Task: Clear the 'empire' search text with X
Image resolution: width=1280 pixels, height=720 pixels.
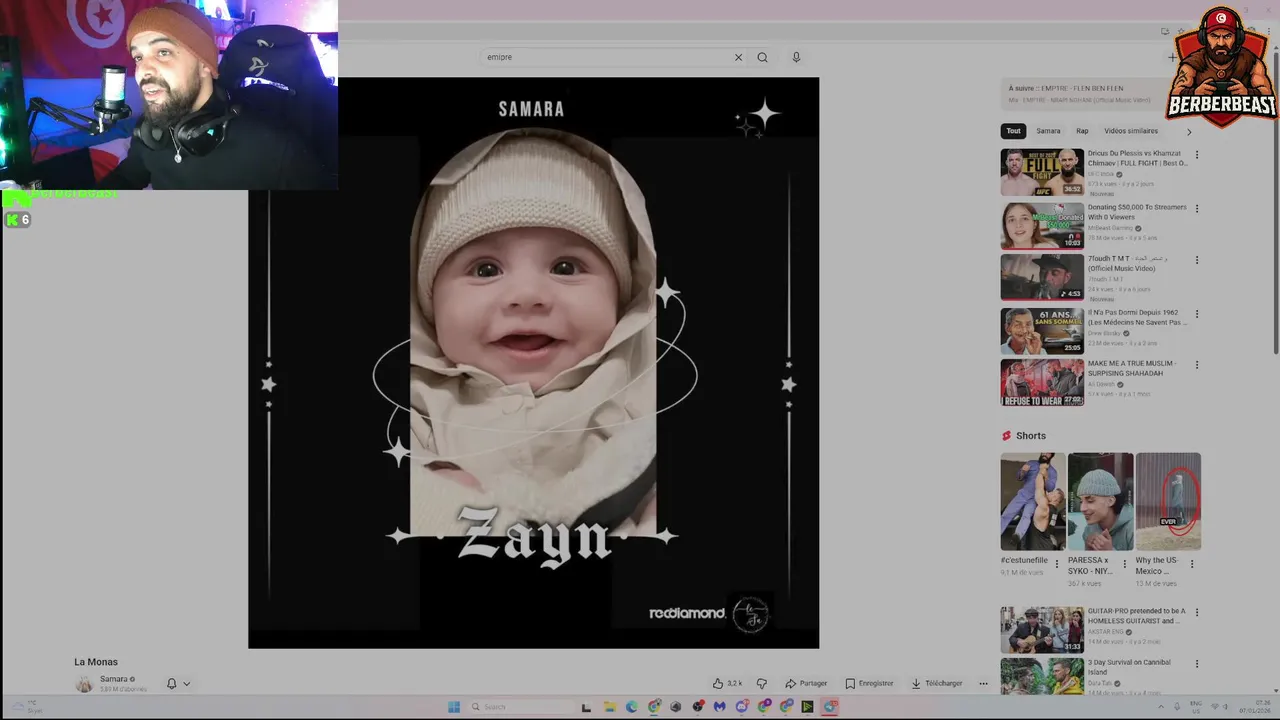Action: pos(738,57)
